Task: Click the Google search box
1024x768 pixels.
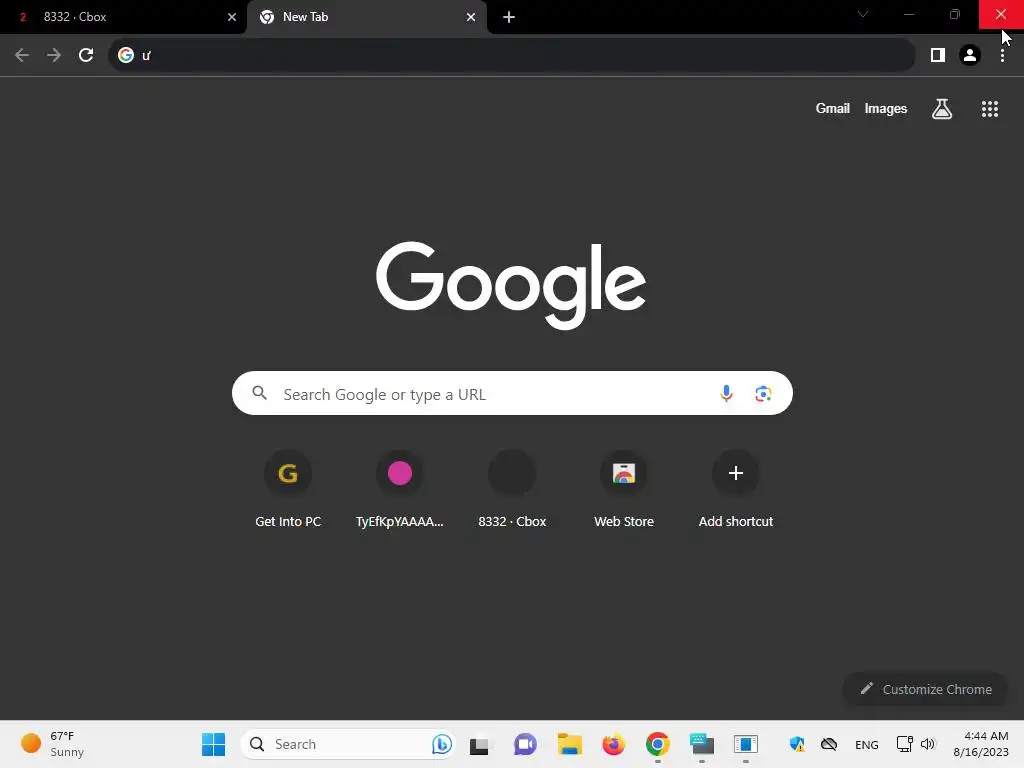Action: [x=512, y=393]
